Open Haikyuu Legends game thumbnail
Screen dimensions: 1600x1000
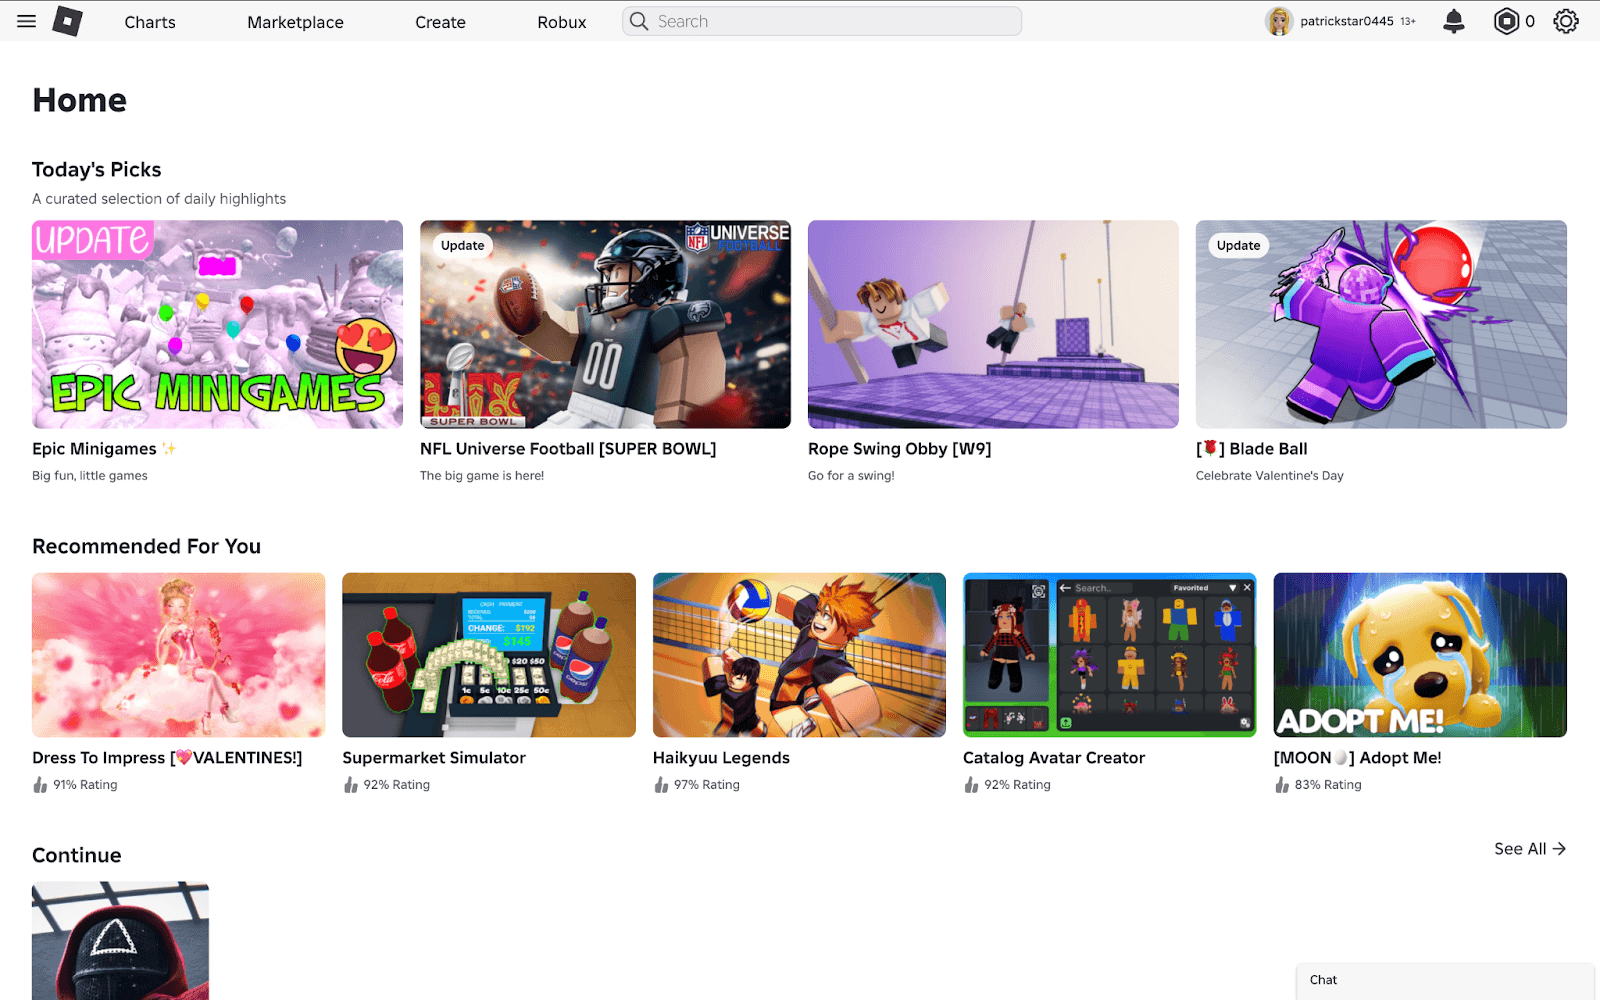point(799,655)
